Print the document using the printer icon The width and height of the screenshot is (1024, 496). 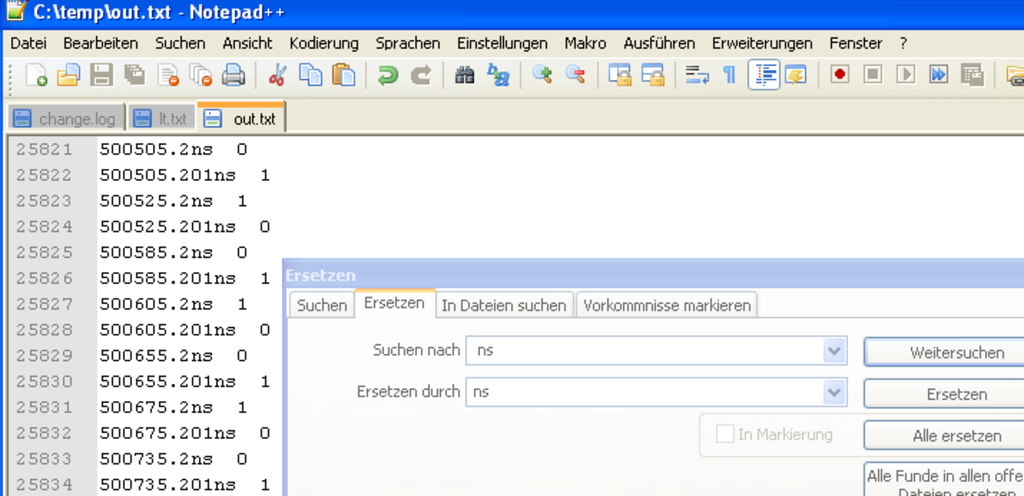(x=233, y=75)
